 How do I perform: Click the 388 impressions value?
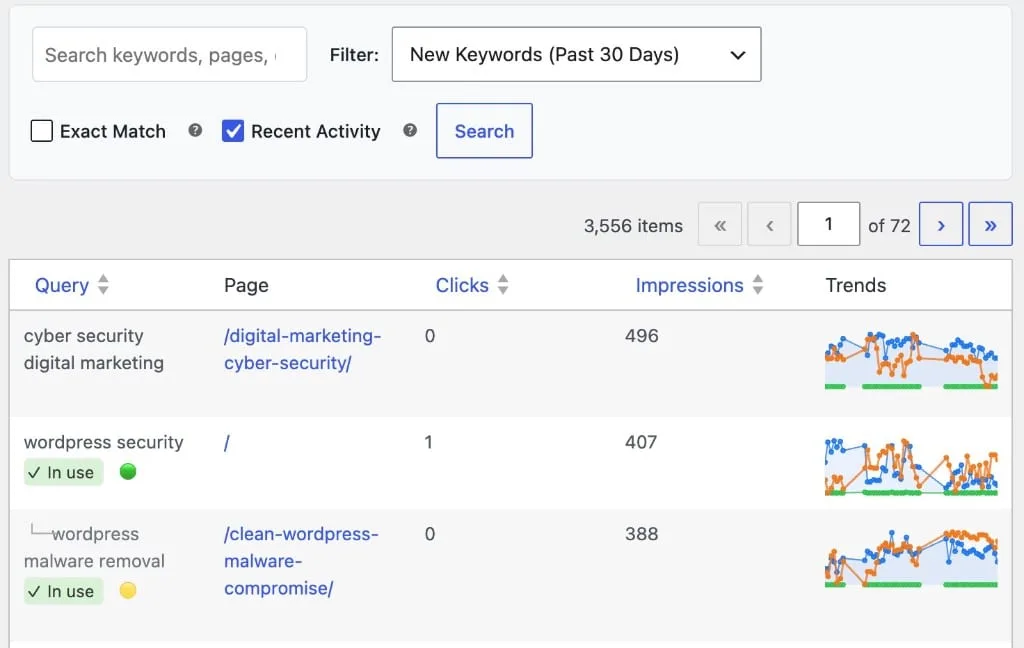click(641, 534)
